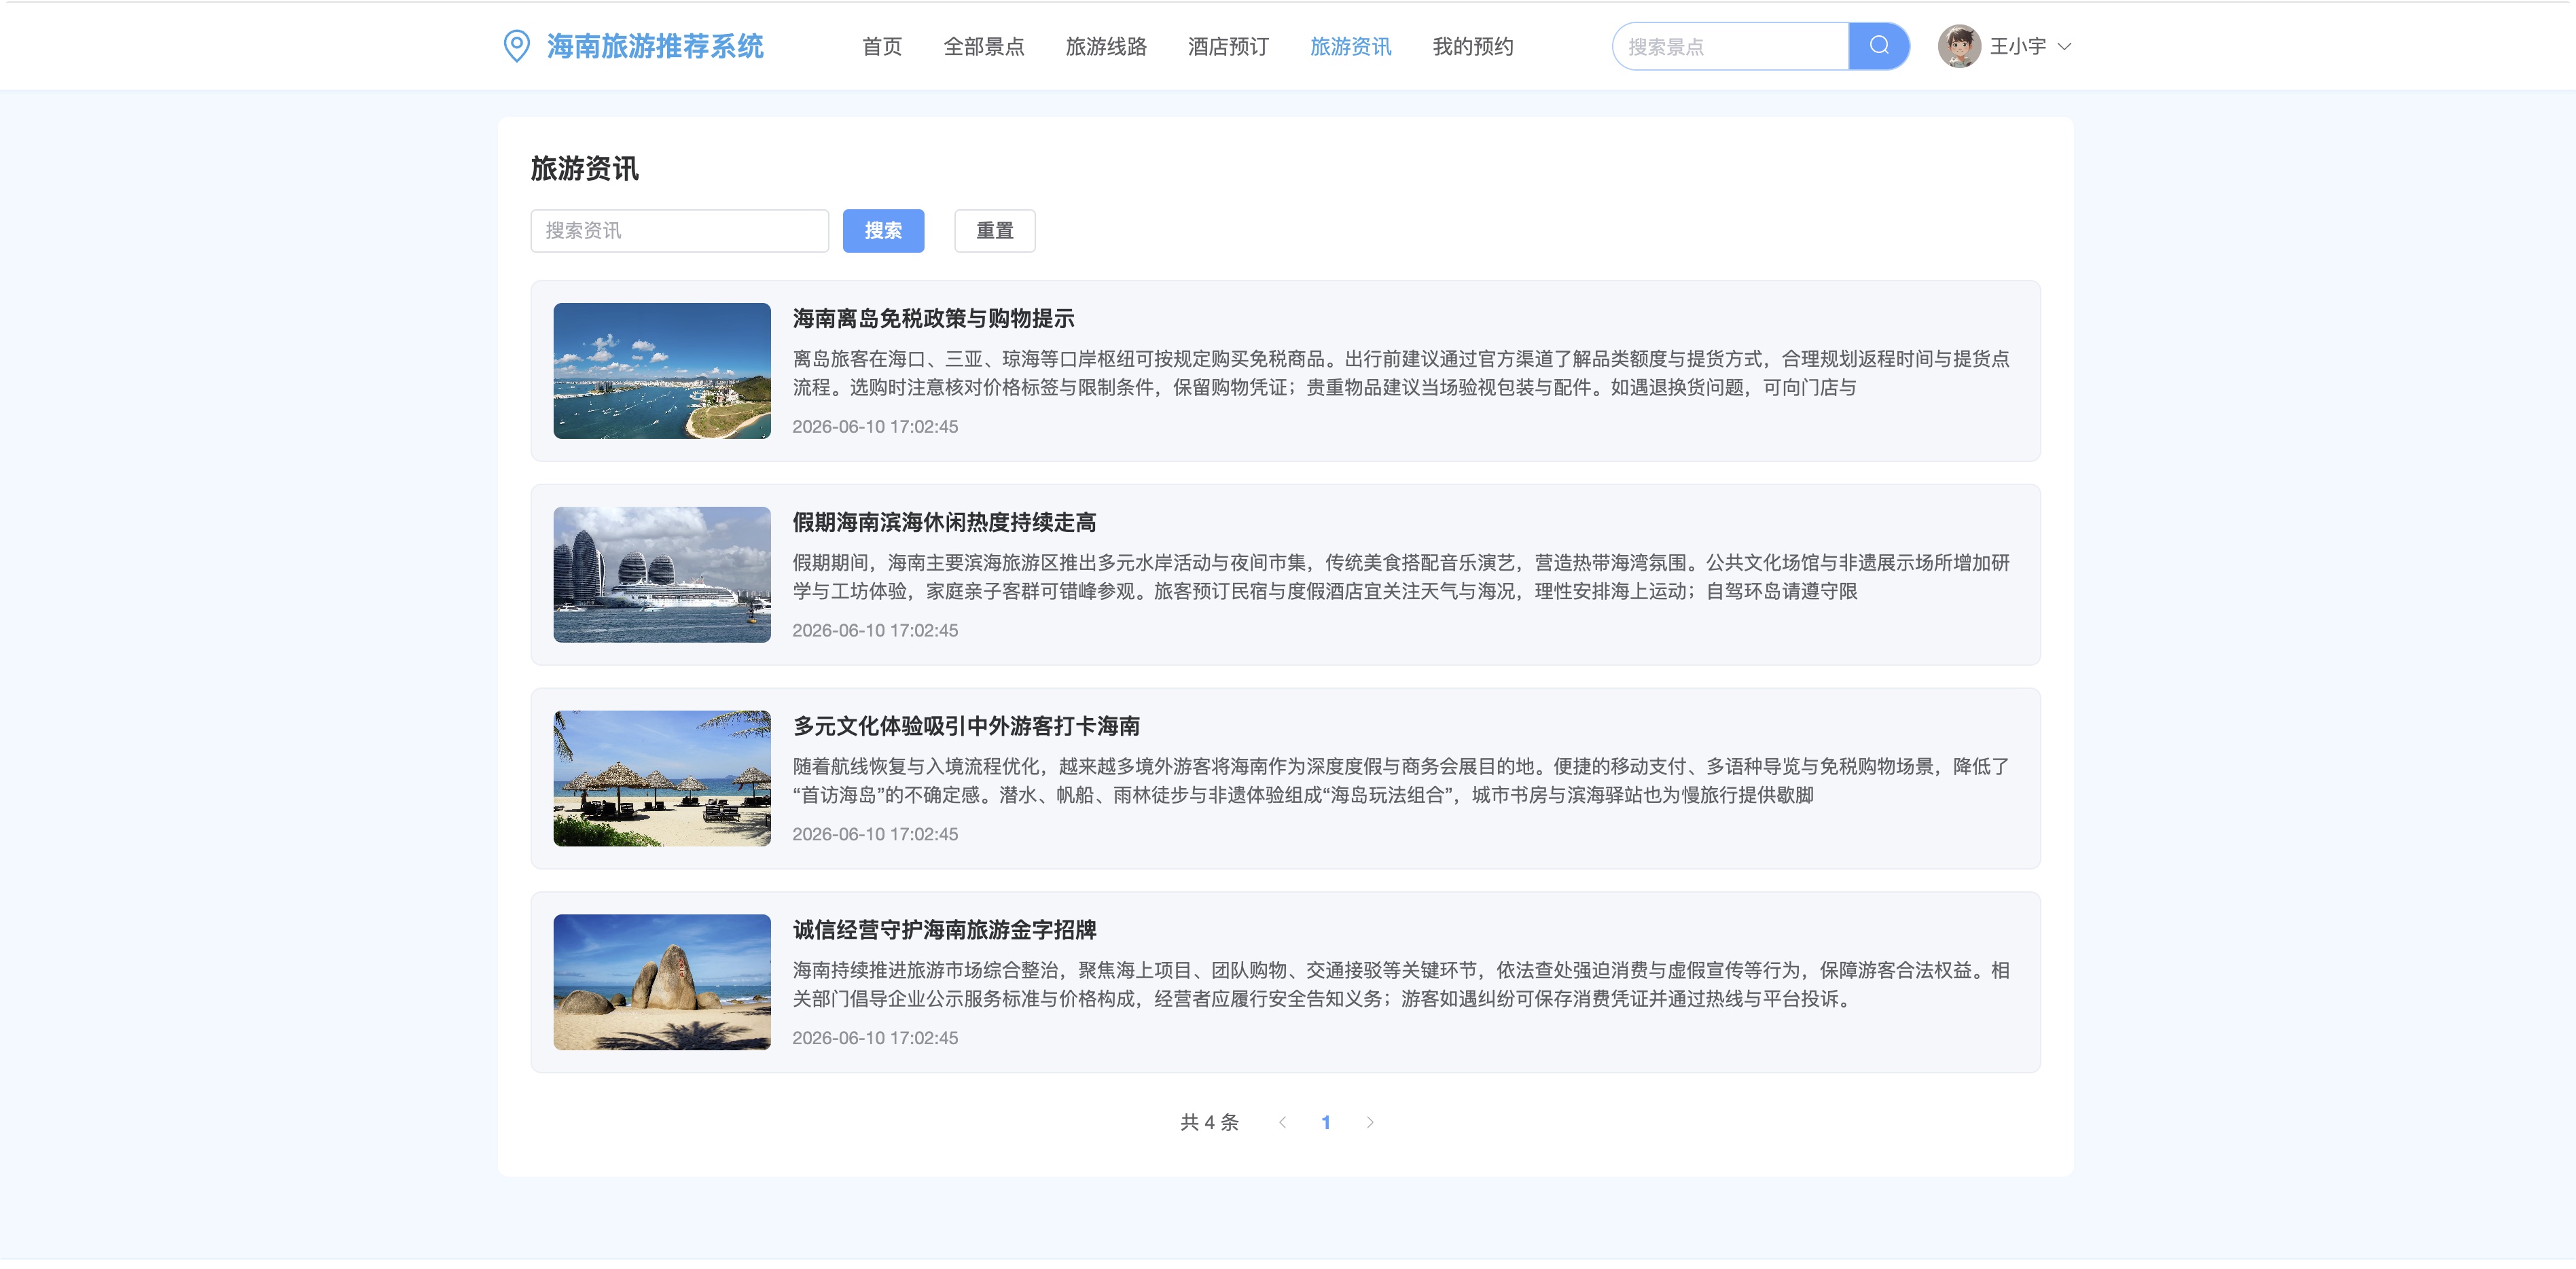Open the 全部景点 menu item
The width and height of the screenshot is (2576, 1269).
point(984,46)
